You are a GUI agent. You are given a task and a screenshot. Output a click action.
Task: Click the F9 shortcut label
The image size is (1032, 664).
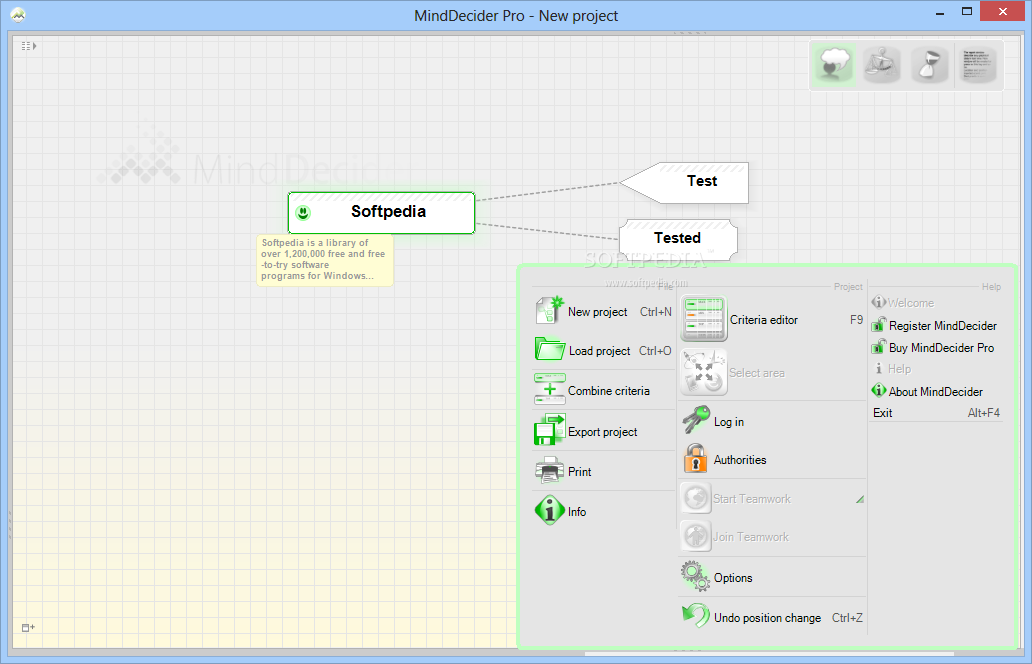[856, 319]
